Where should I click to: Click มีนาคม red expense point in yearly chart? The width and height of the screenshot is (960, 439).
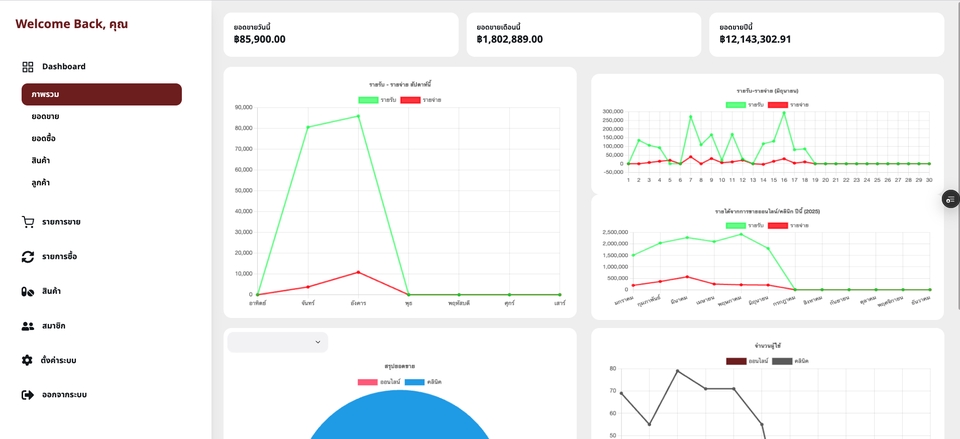click(687, 277)
